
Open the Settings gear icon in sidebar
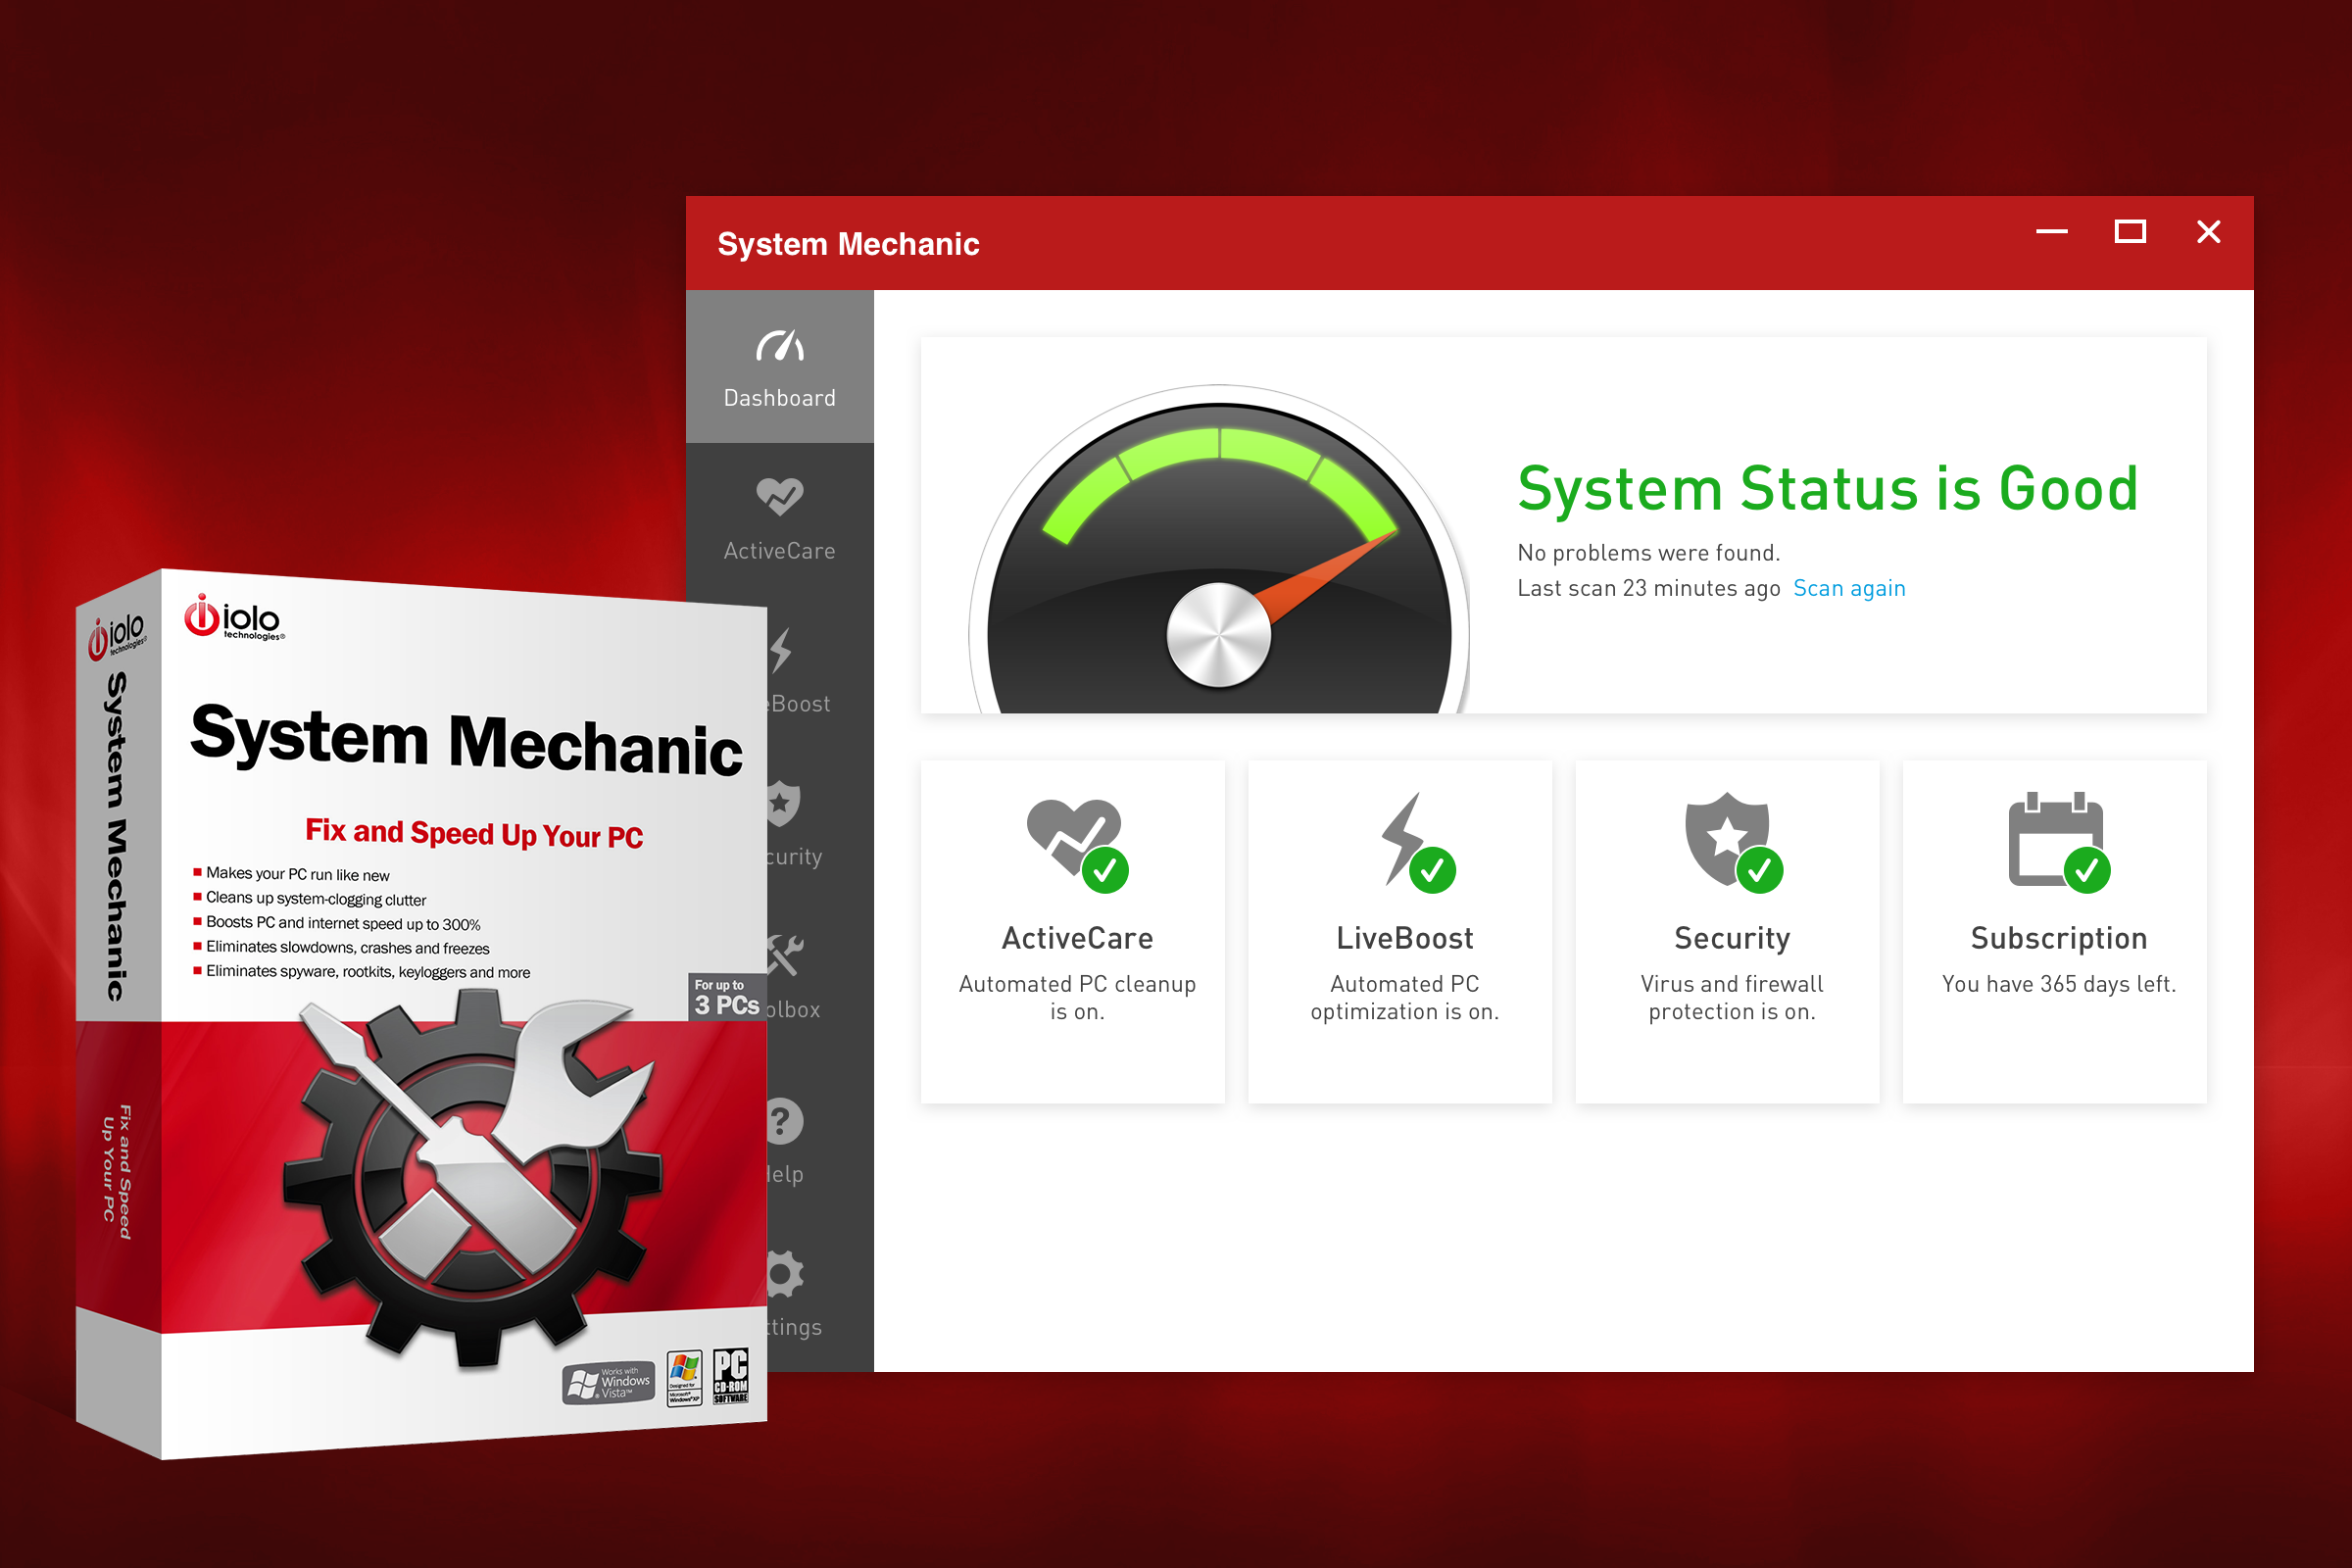(x=785, y=1274)
